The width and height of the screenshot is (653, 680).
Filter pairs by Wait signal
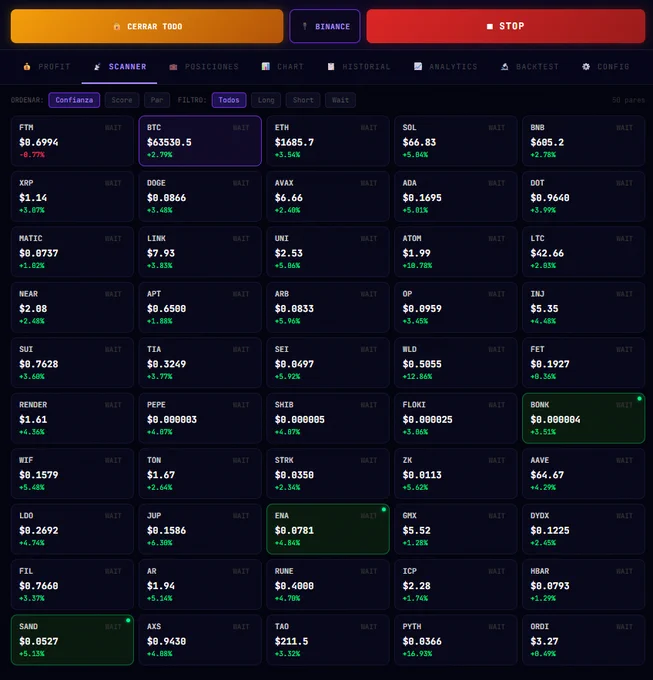coord(340,100)
